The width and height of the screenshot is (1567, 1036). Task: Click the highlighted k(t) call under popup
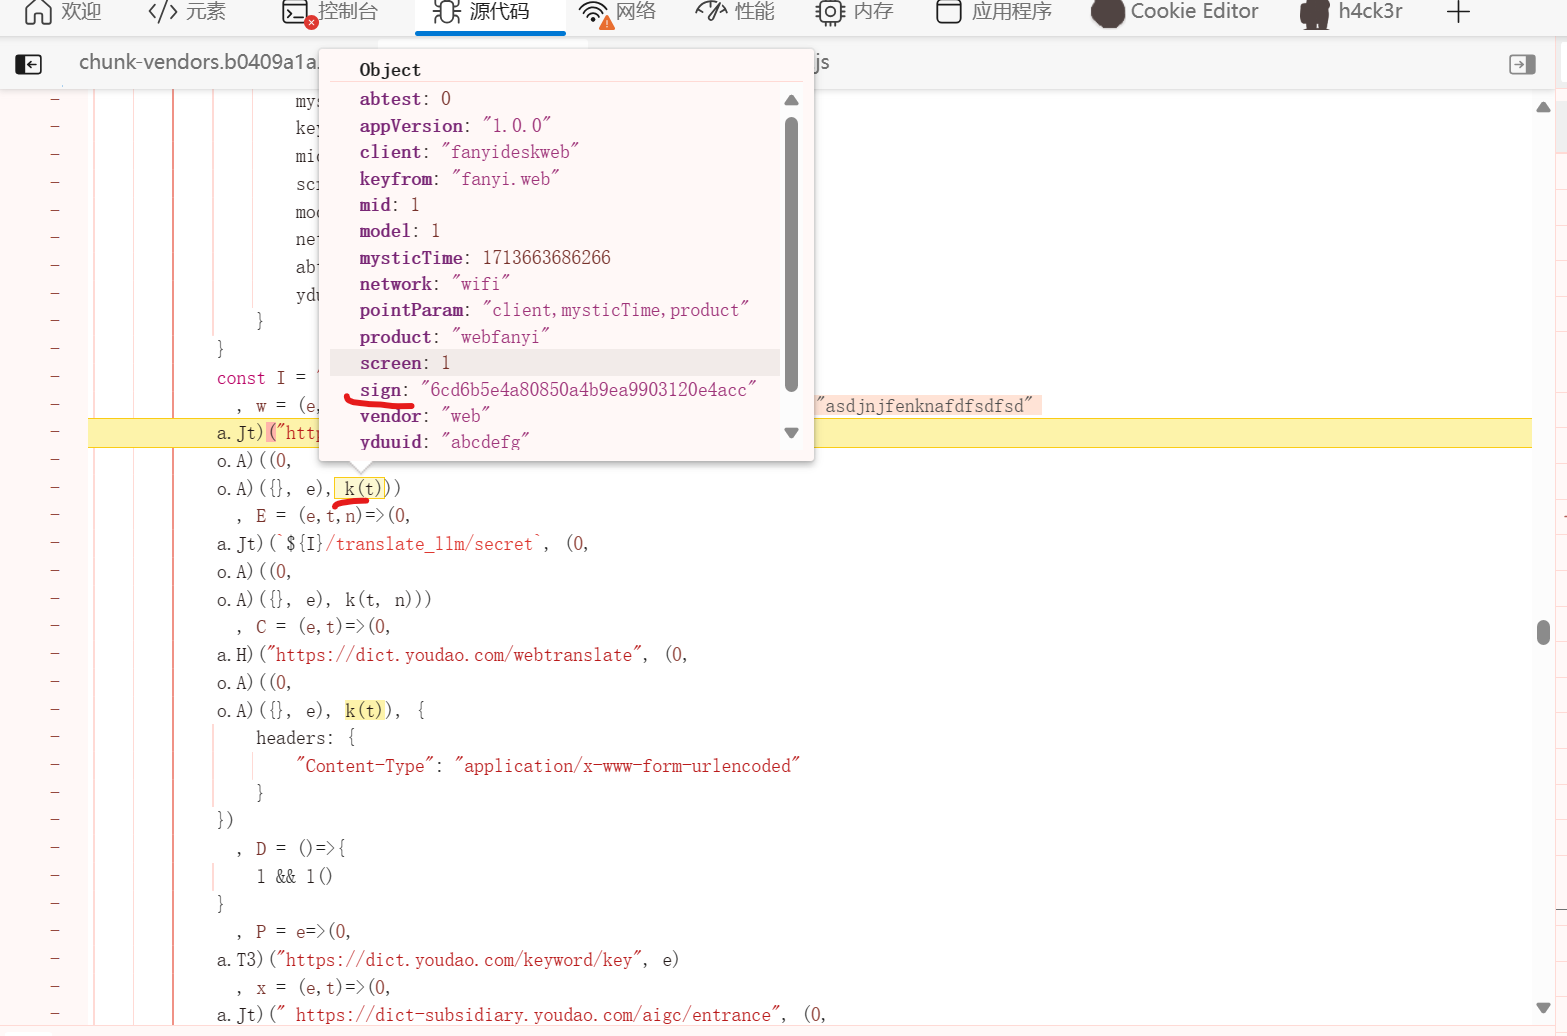[361, 488]
